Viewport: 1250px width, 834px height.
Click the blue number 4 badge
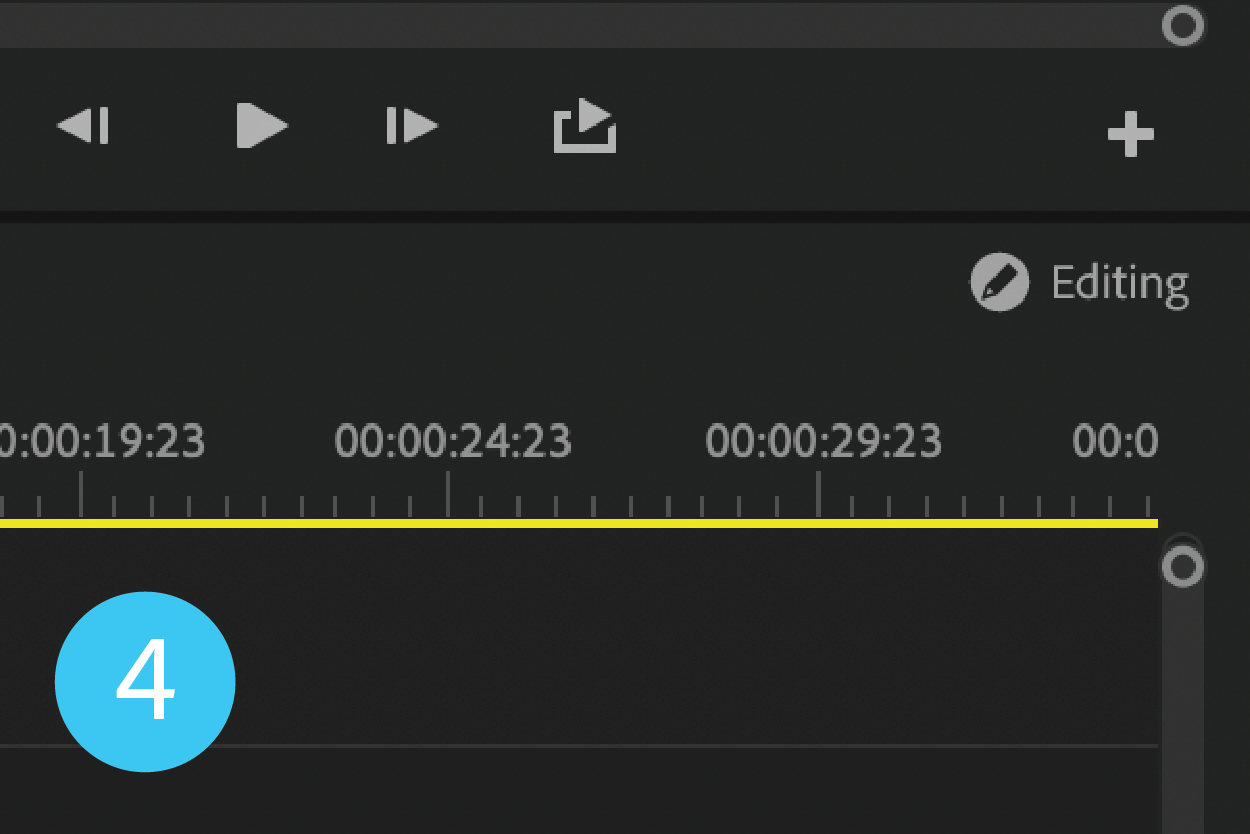145,682
